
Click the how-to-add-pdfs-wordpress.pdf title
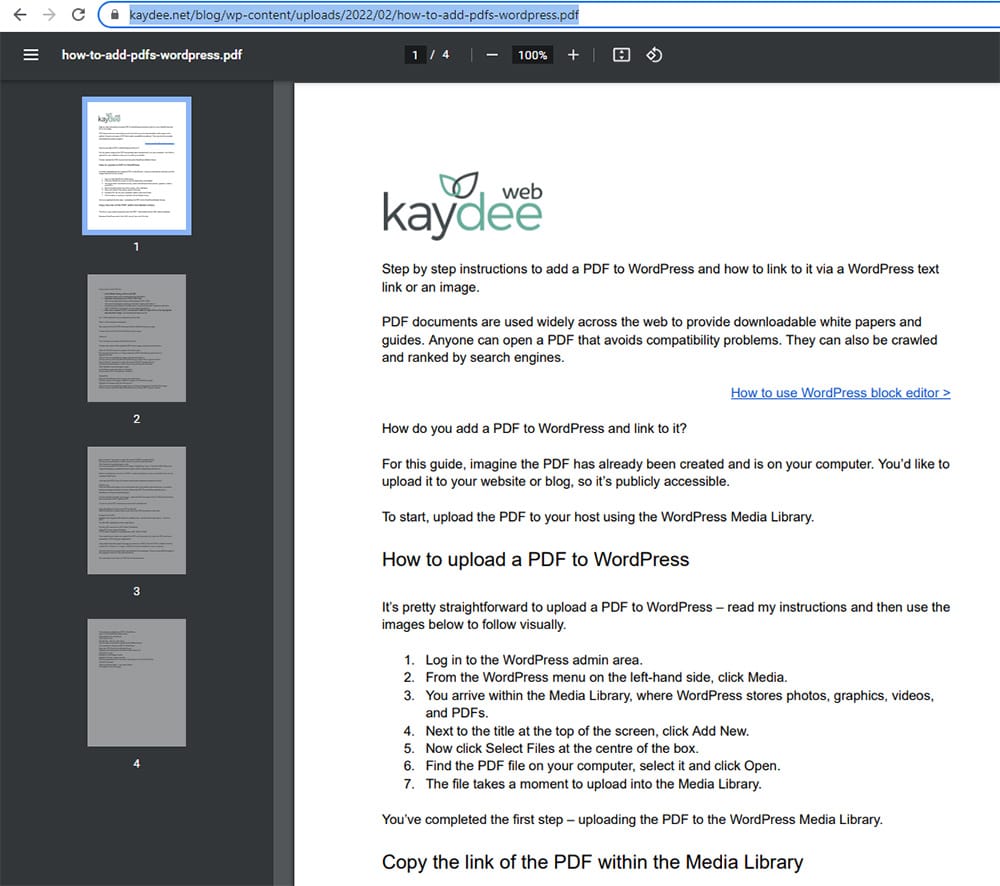(152, 55)
